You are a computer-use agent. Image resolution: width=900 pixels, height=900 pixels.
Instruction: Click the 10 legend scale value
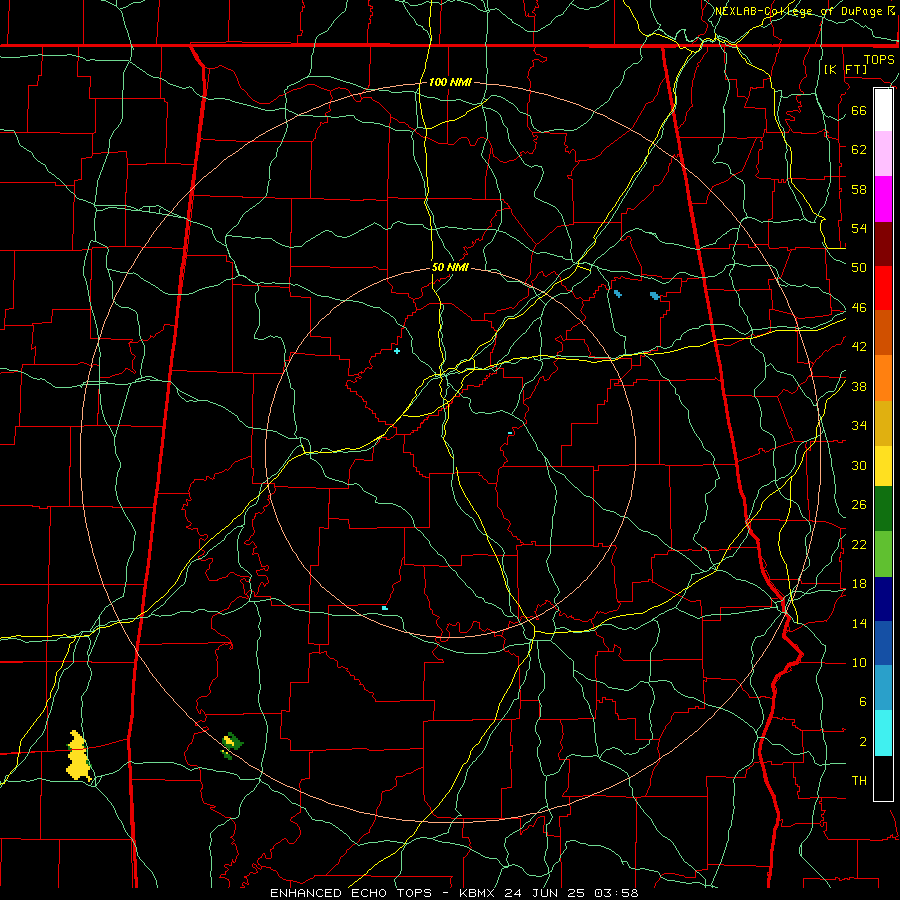point(859,663)
